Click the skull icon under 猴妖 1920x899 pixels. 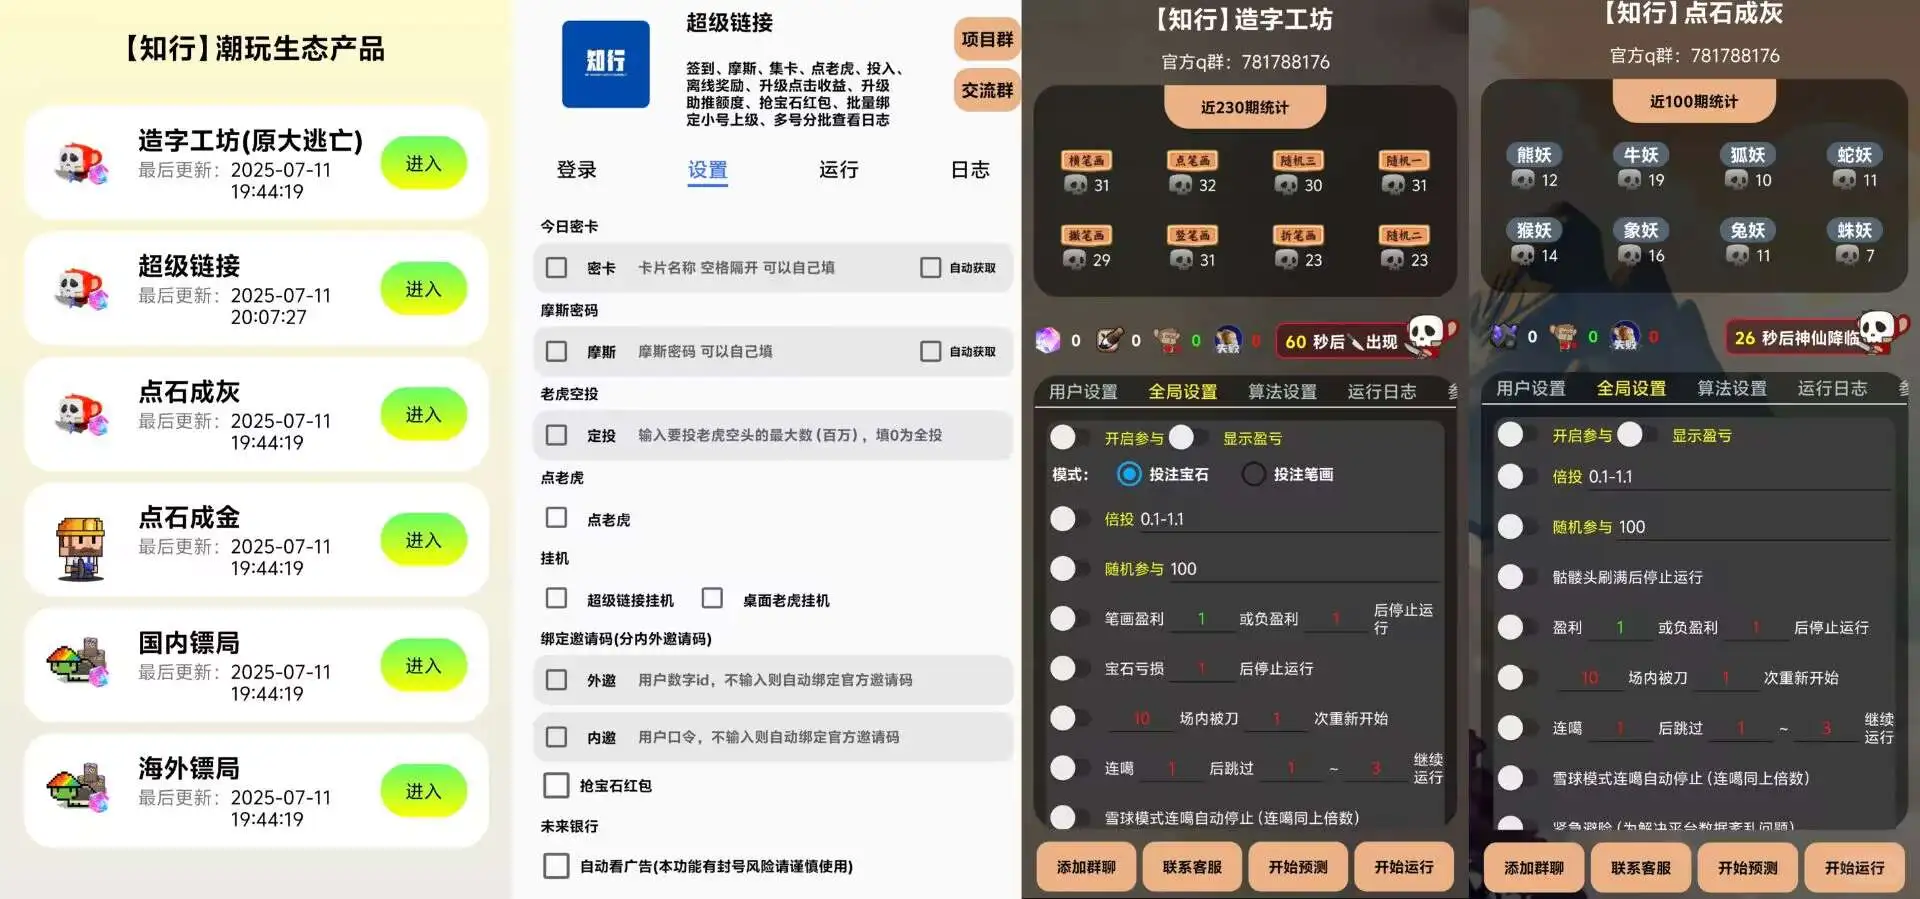pos(1523,255)
